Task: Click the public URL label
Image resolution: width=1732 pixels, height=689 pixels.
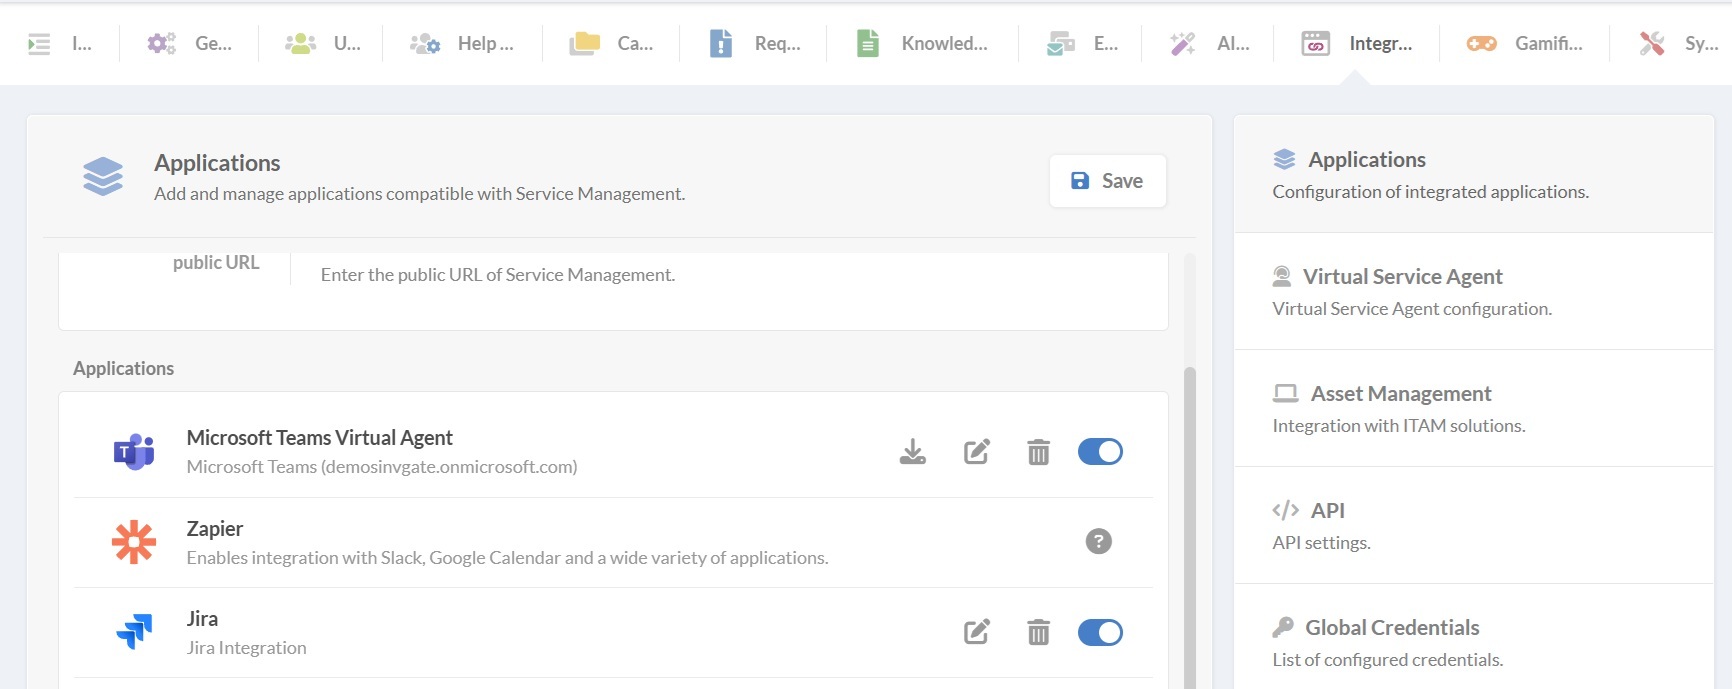Action: click(216, 263)
